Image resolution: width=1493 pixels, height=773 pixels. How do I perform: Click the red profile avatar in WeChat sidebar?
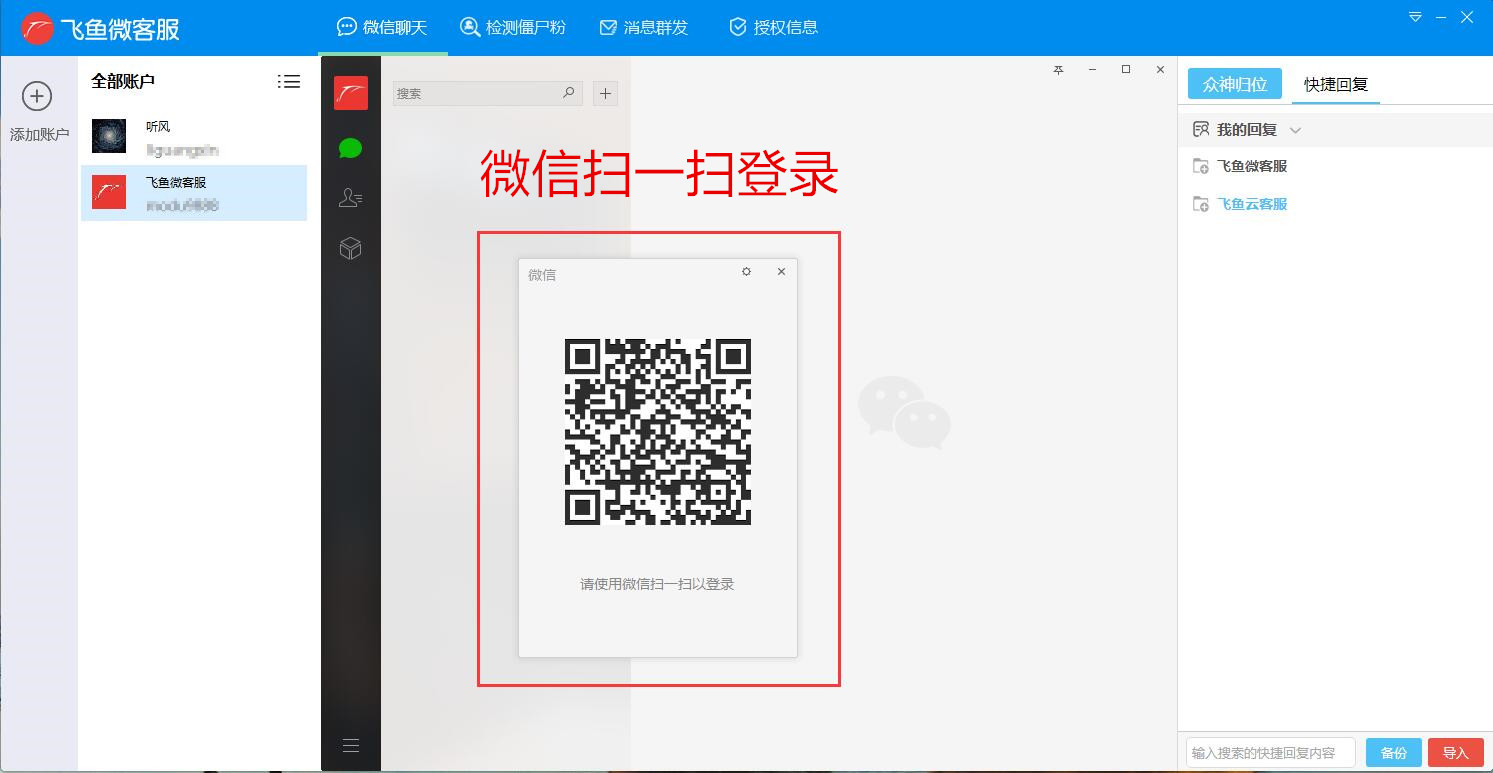(x=351, y=93)
